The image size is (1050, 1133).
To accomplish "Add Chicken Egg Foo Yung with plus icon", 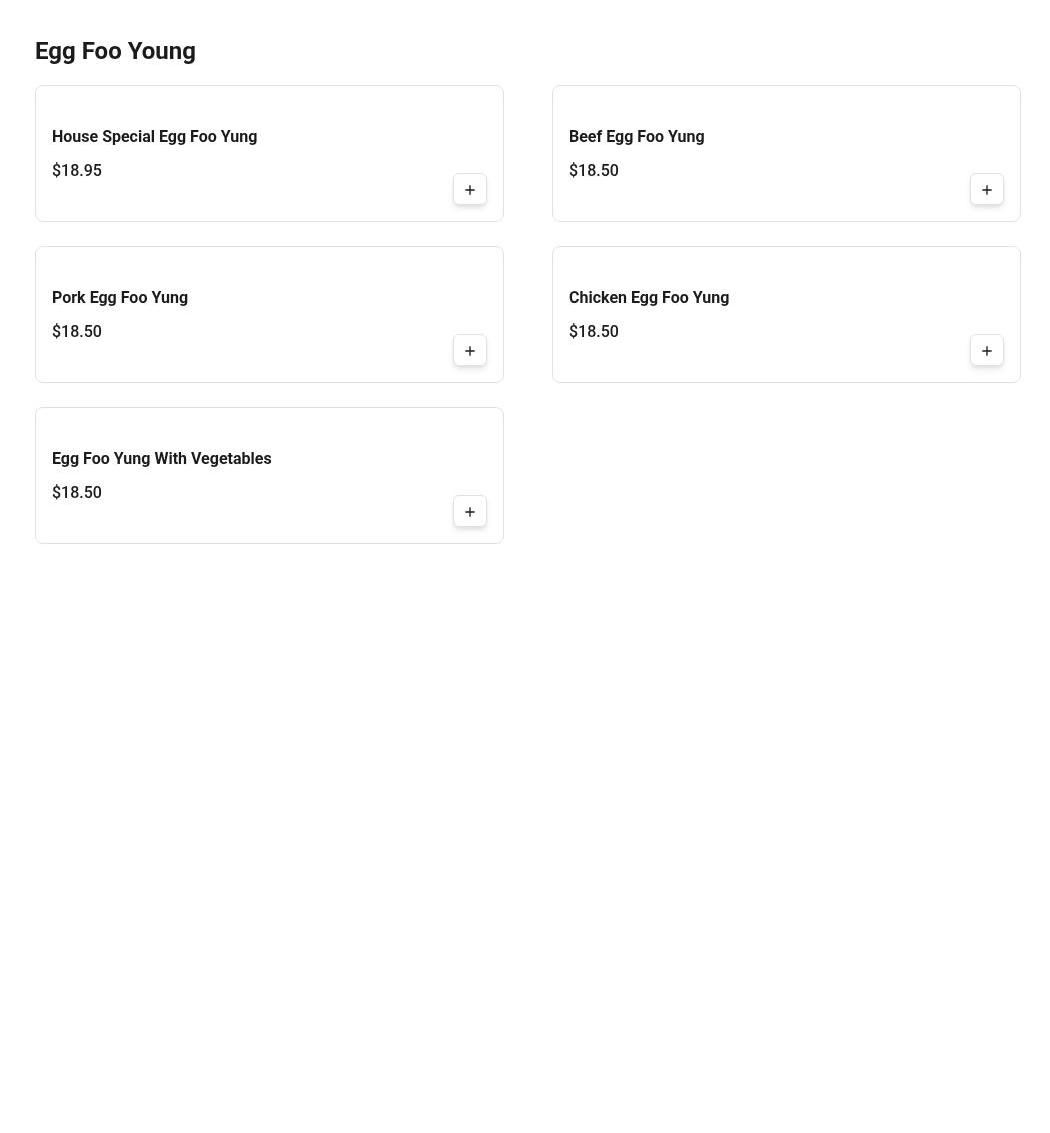I will 986,350.
